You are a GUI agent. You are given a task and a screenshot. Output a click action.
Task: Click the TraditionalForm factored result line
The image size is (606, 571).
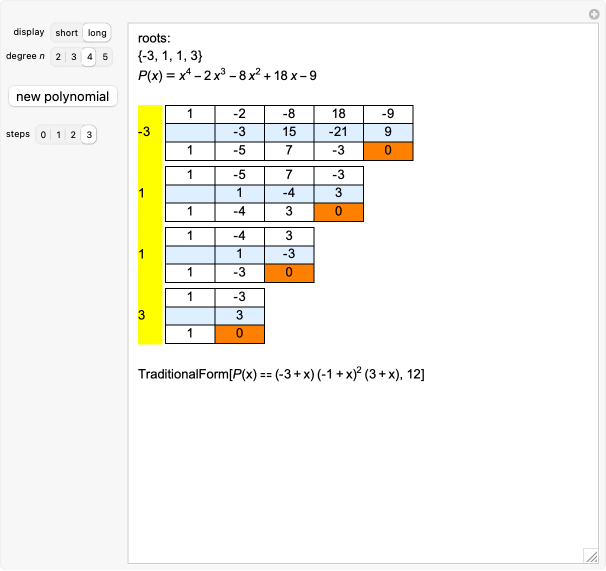(282, 374)
